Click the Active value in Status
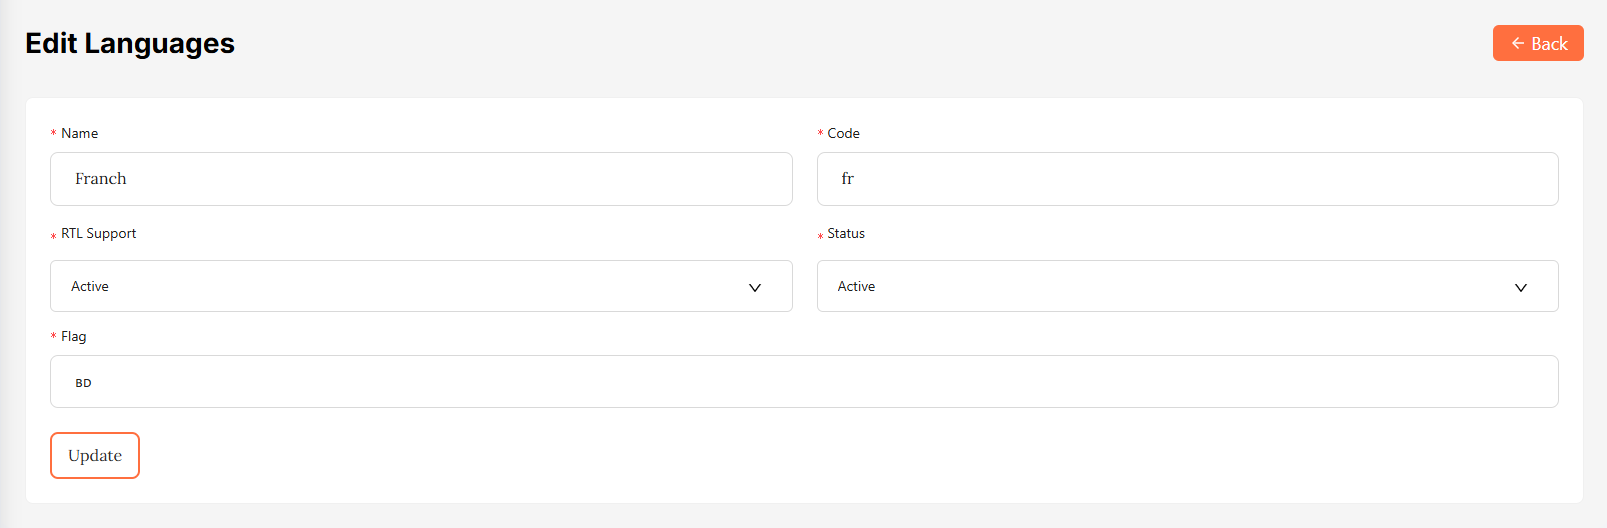The width and height of the screenshot is (1607, 528). (x=856, y=286)
